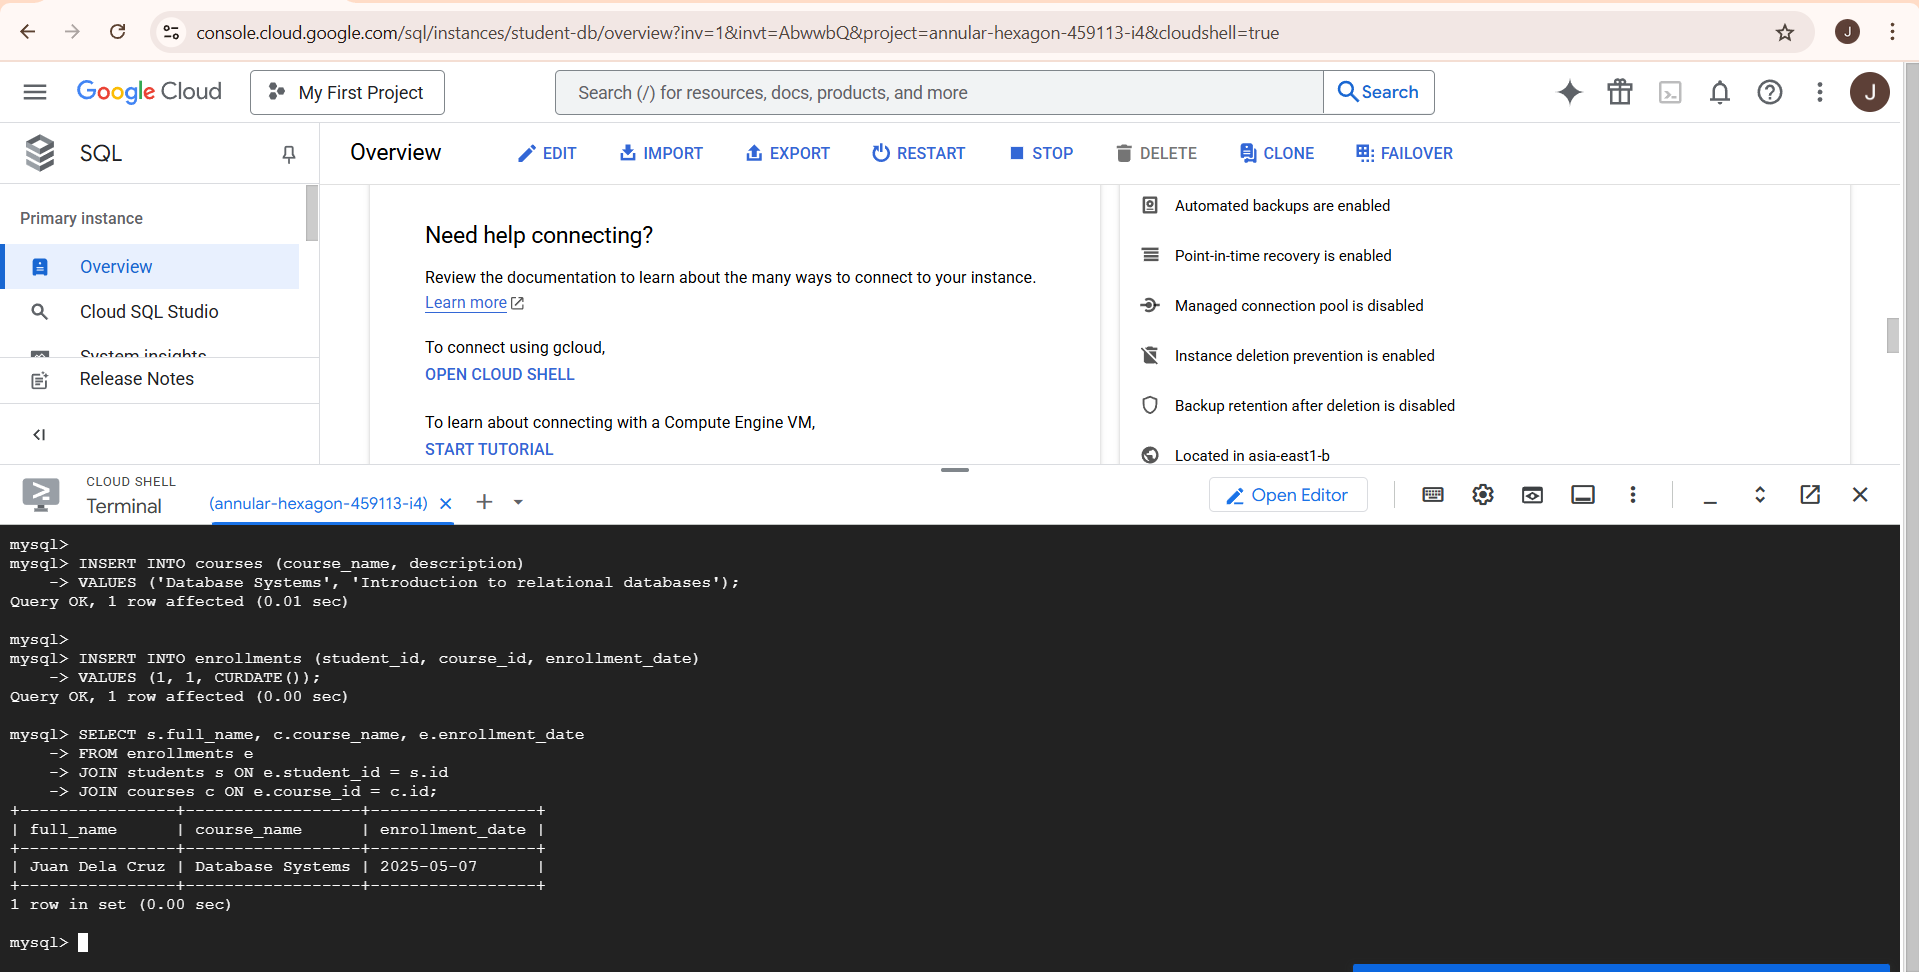
Task: Click 'Point-in-time recovery is enabled' text
Action: pos(1283,256)
